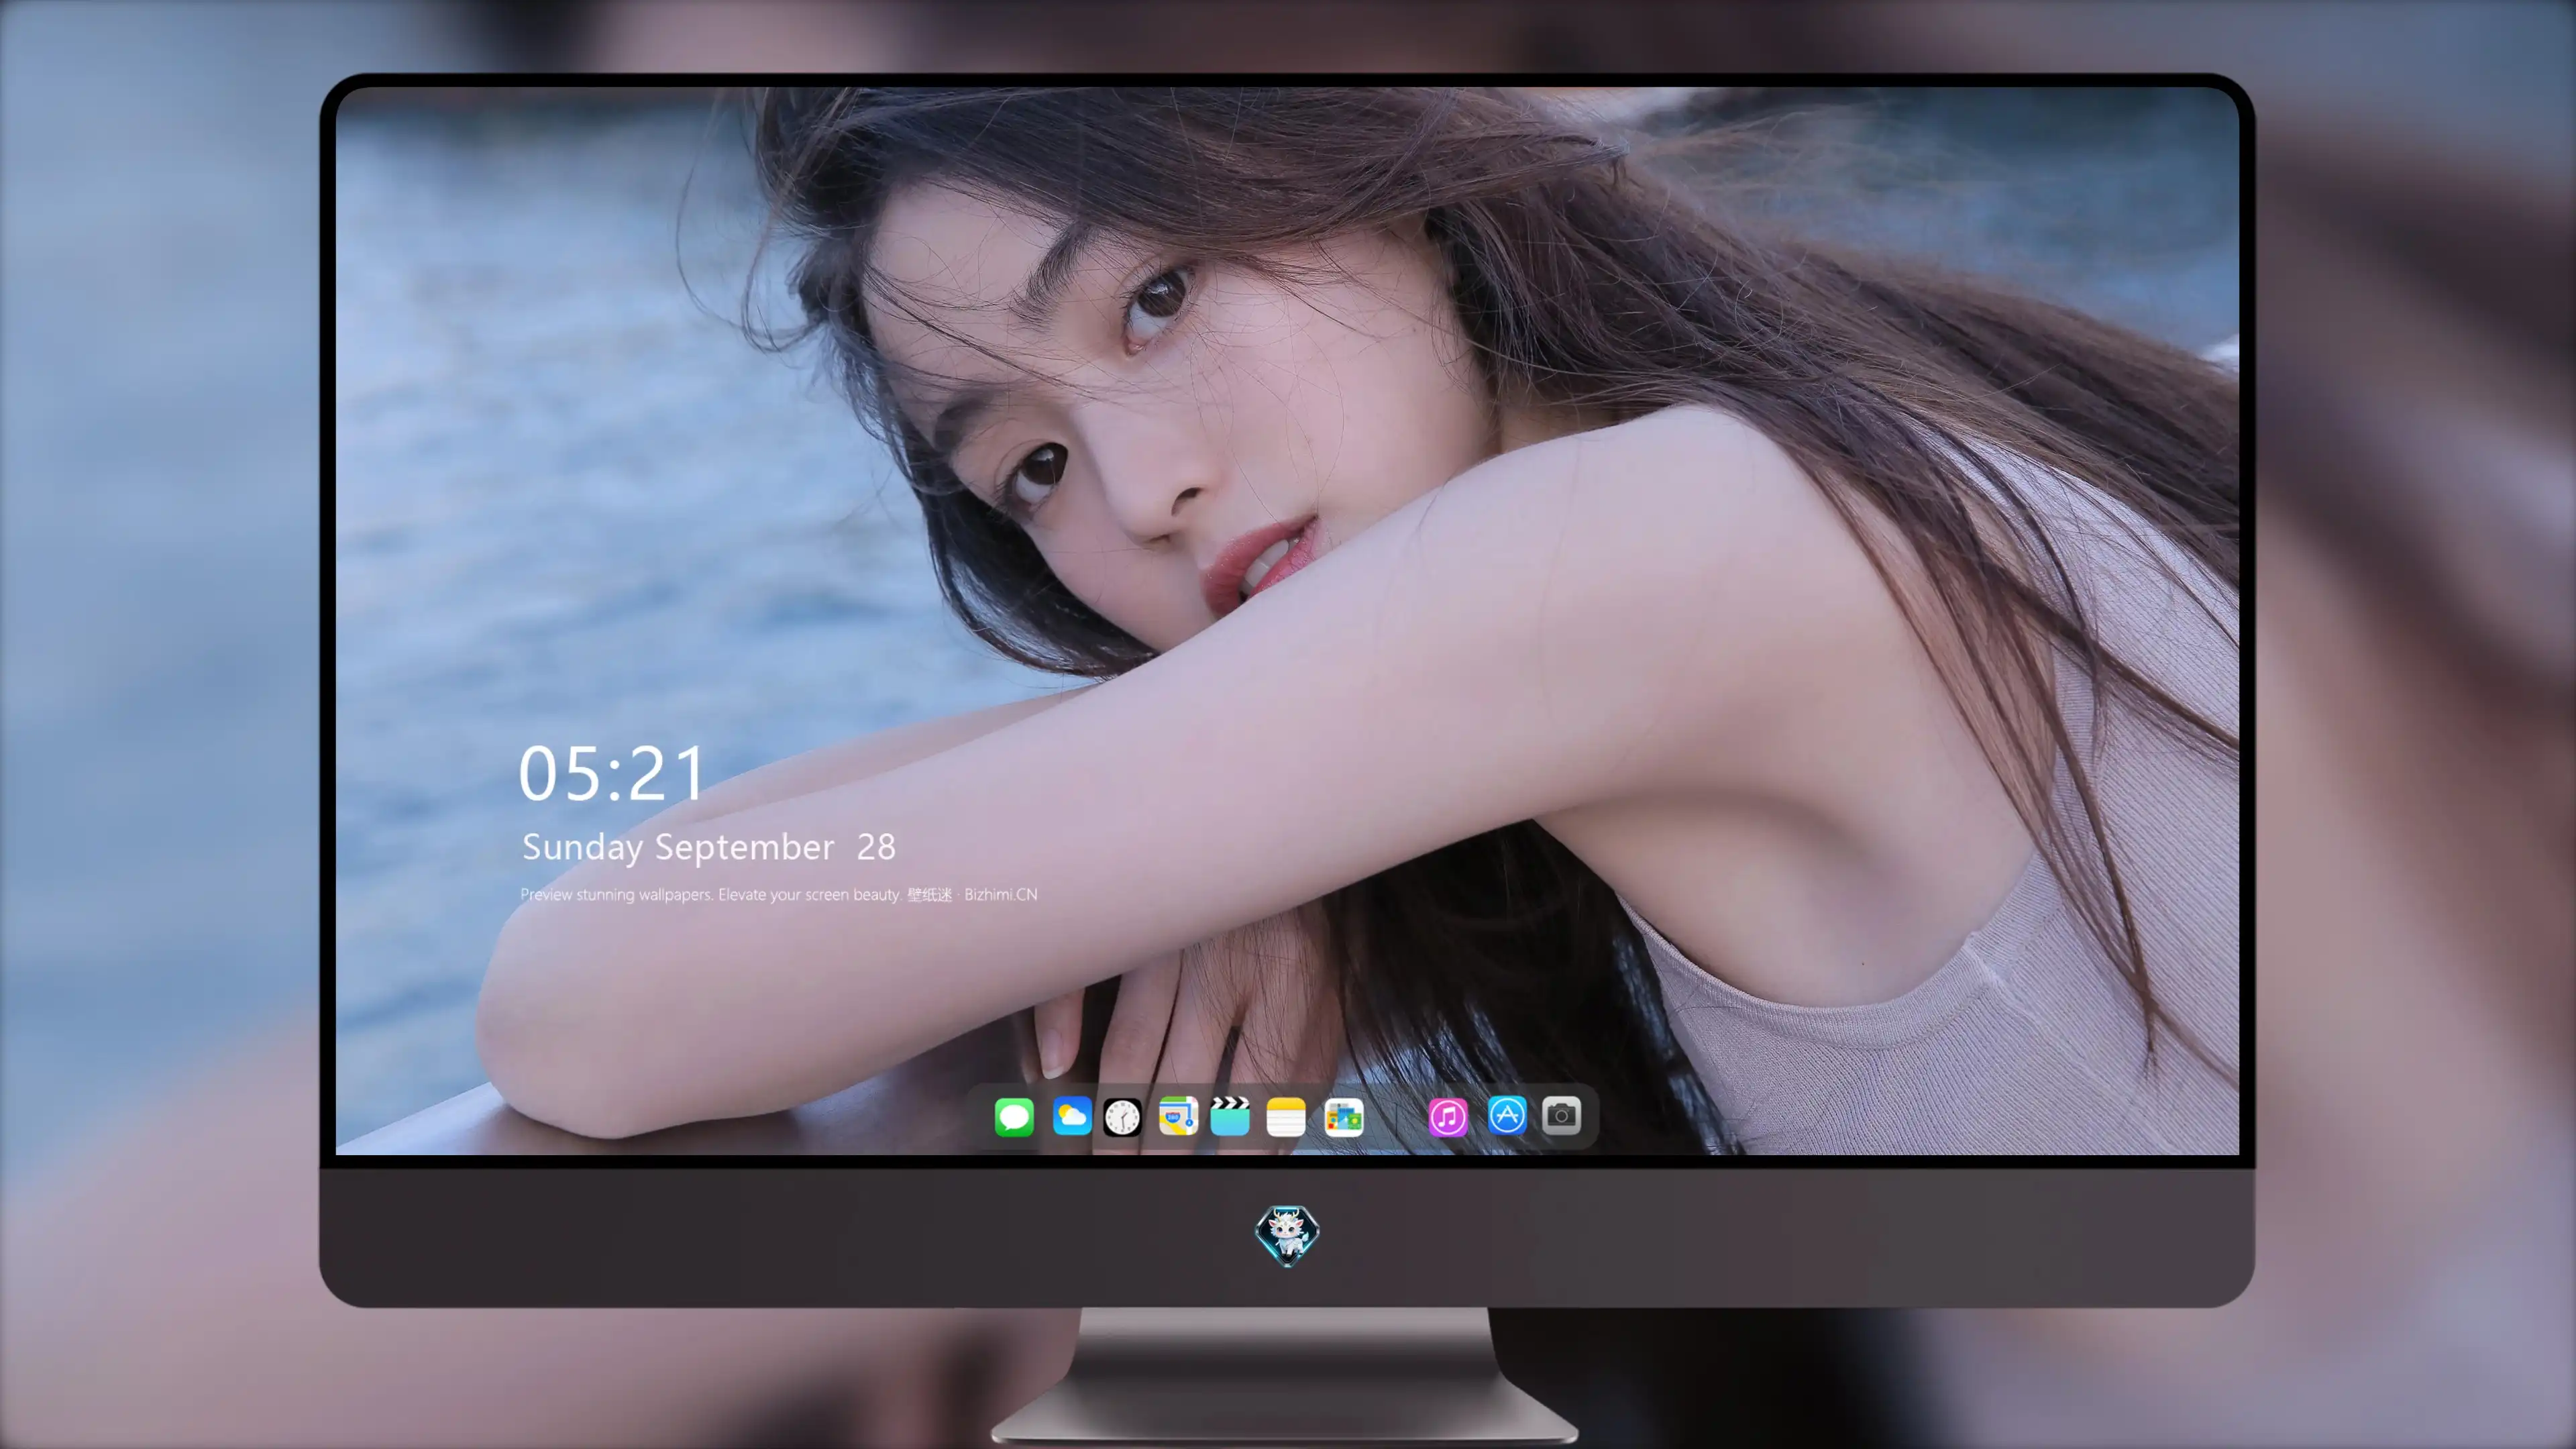
Task: Open the gray Camera app in the dock
Action: [1561, 1115]
